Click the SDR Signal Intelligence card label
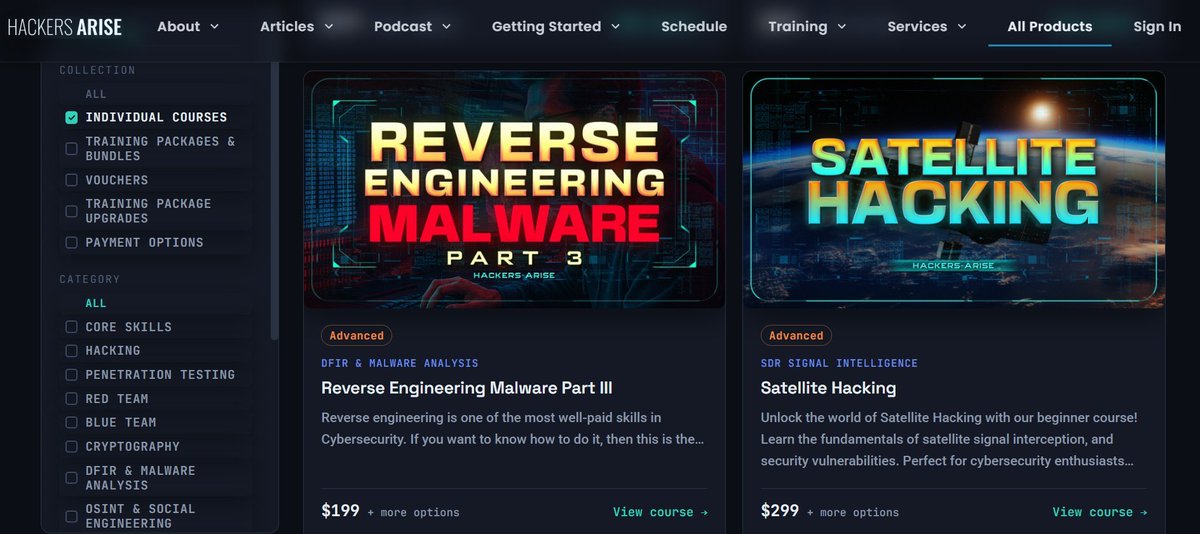The width and height of the screenshot is (1200, 534). click(839, 363)
